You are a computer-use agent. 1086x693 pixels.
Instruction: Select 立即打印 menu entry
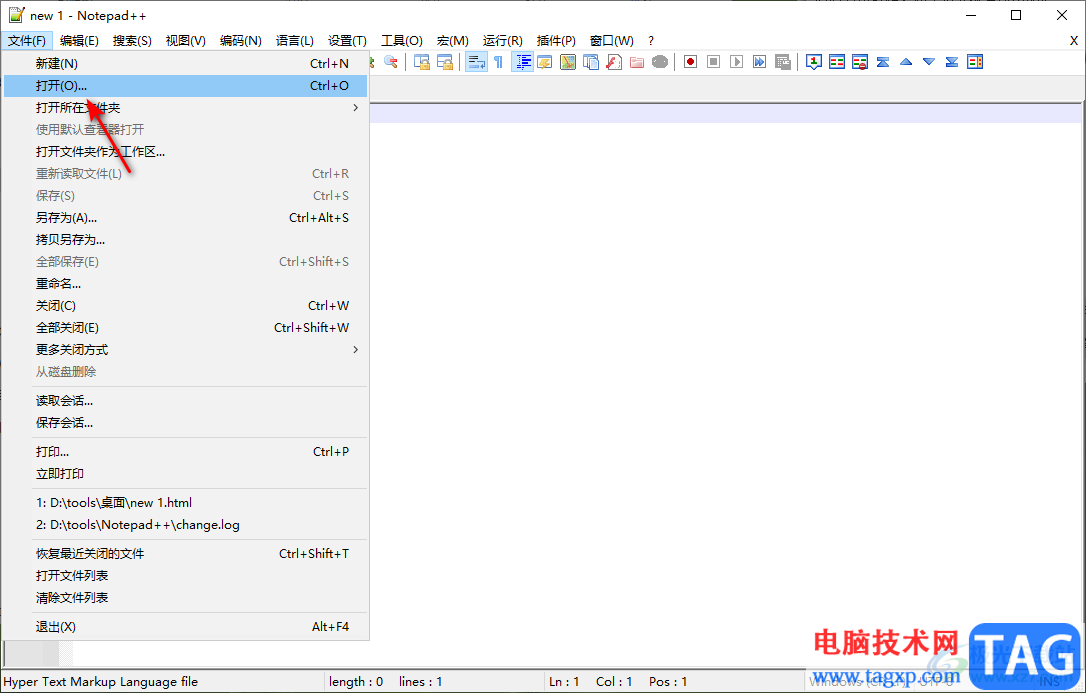pos(186,474)
